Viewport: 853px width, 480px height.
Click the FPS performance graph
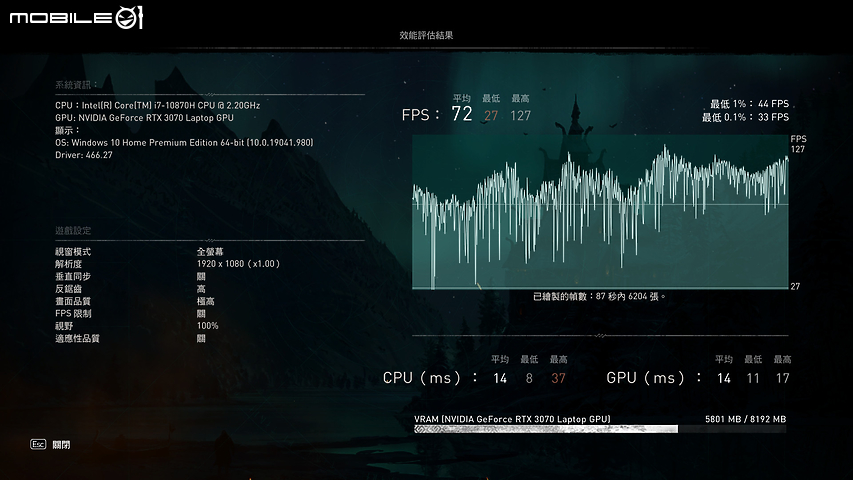pos(600,212)
